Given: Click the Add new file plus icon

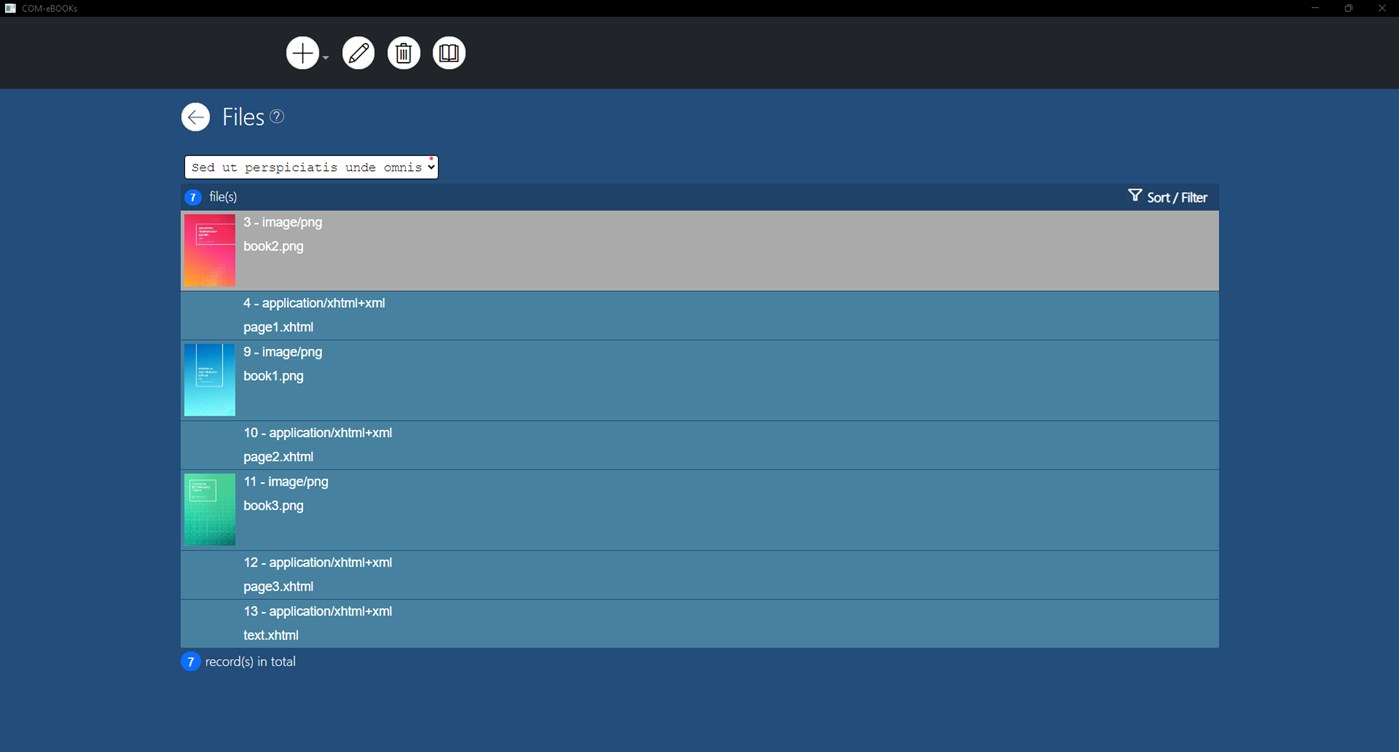Looking at the screenshot, I should (302, 52).
